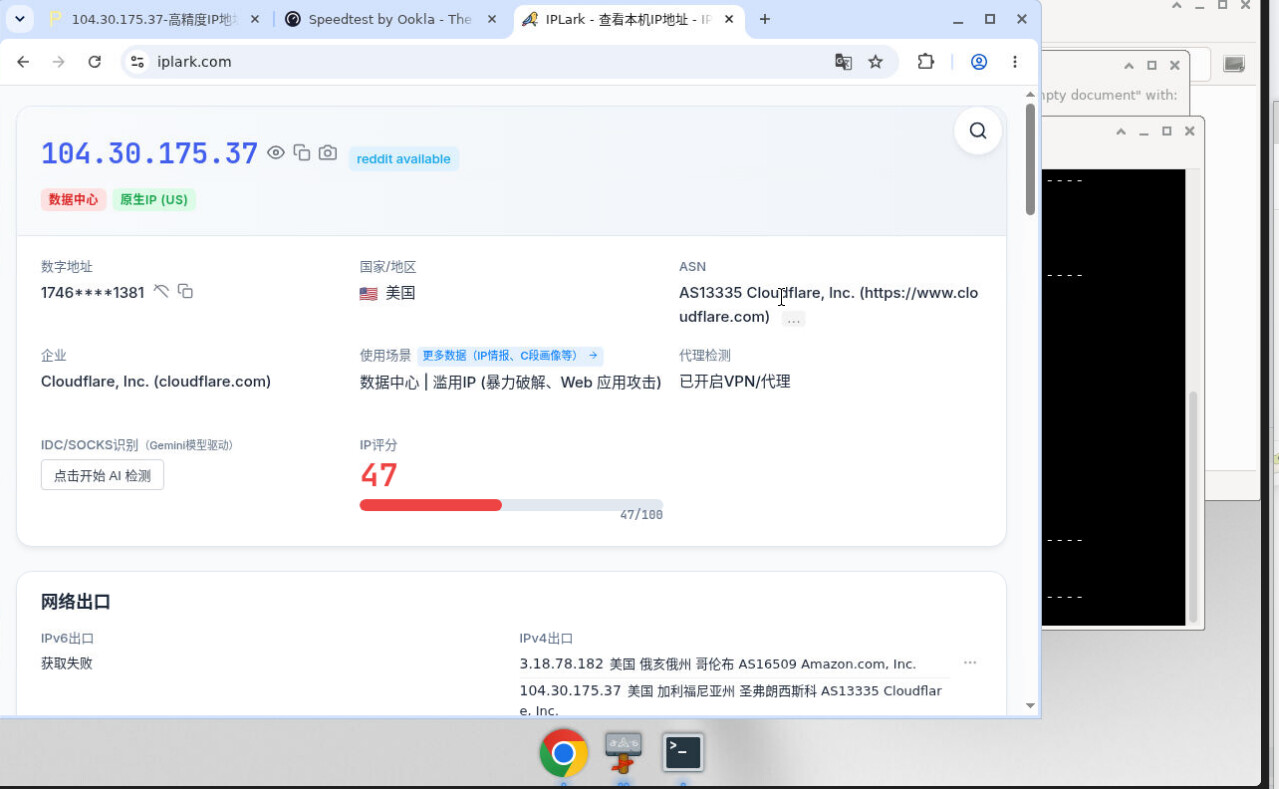
Task: Click scrollbar down arrow in Chrome
Action: [1031, 706]
